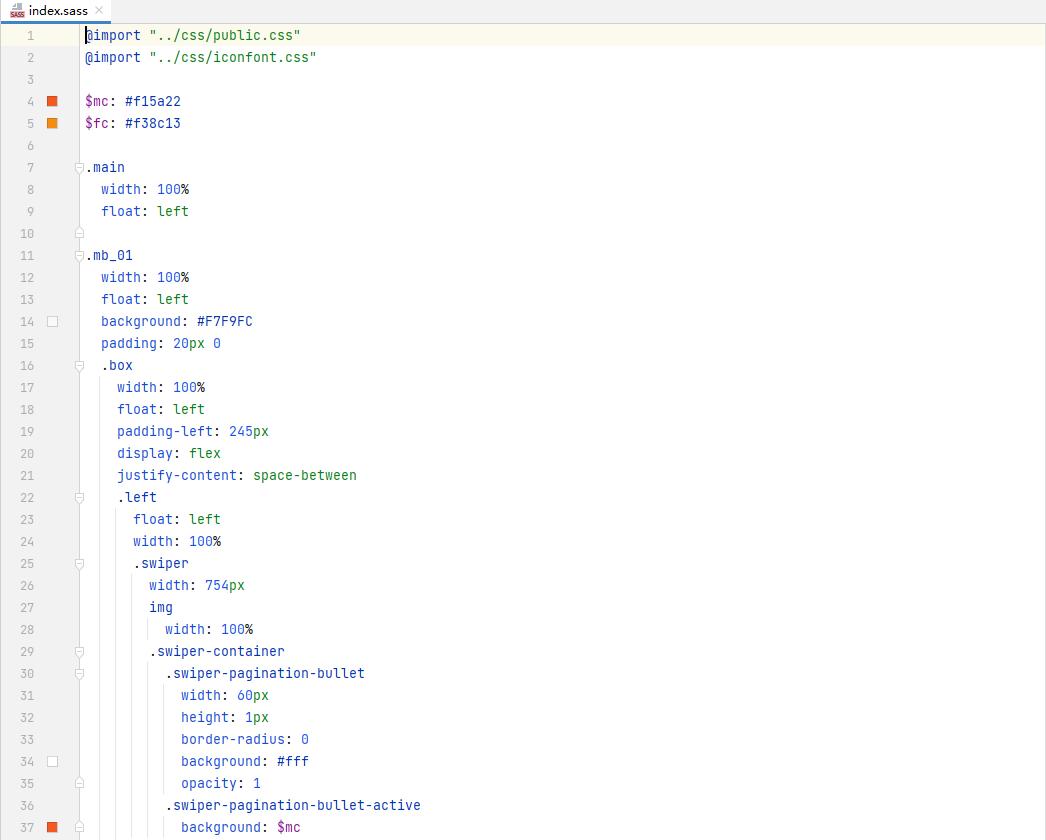This screenshot has width=1046, height=840.
Task: Open color picker for $mc #f15a22
Action: pos(52,101)
